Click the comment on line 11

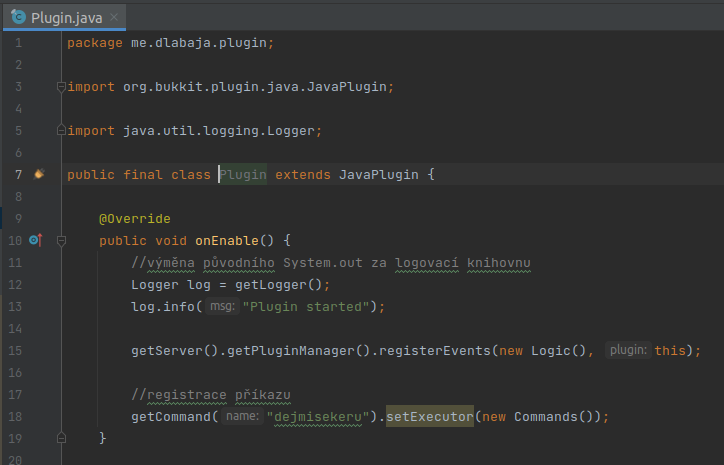point(331,263)
